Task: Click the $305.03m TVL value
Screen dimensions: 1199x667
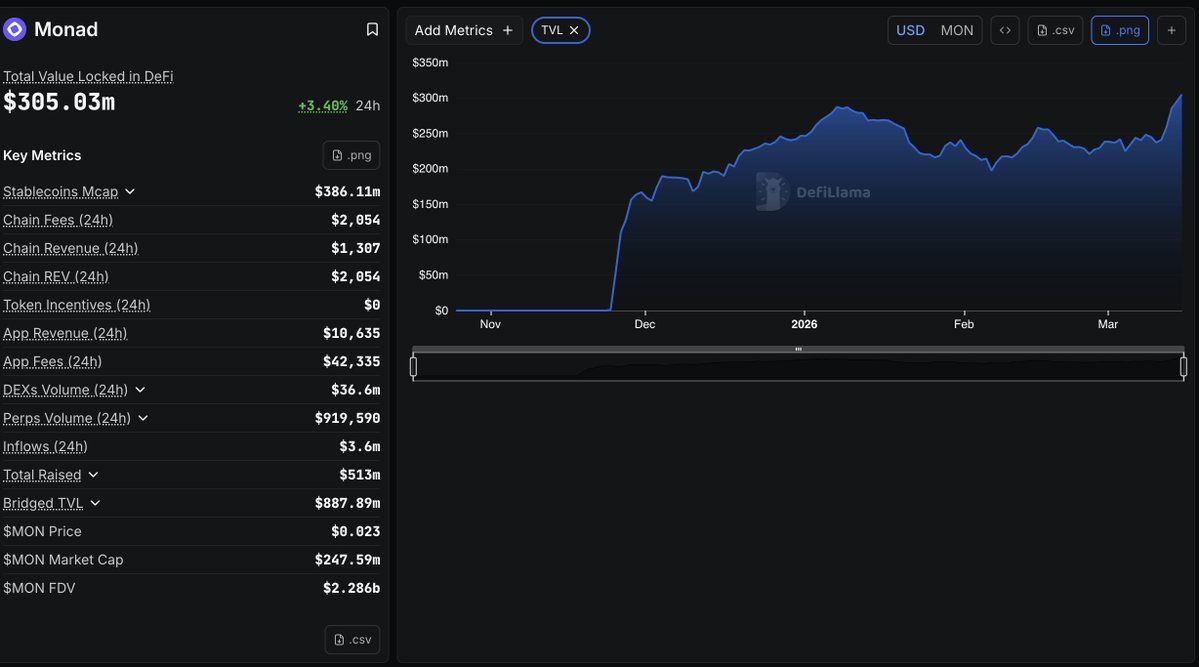Action: click(x=59, y=102)
